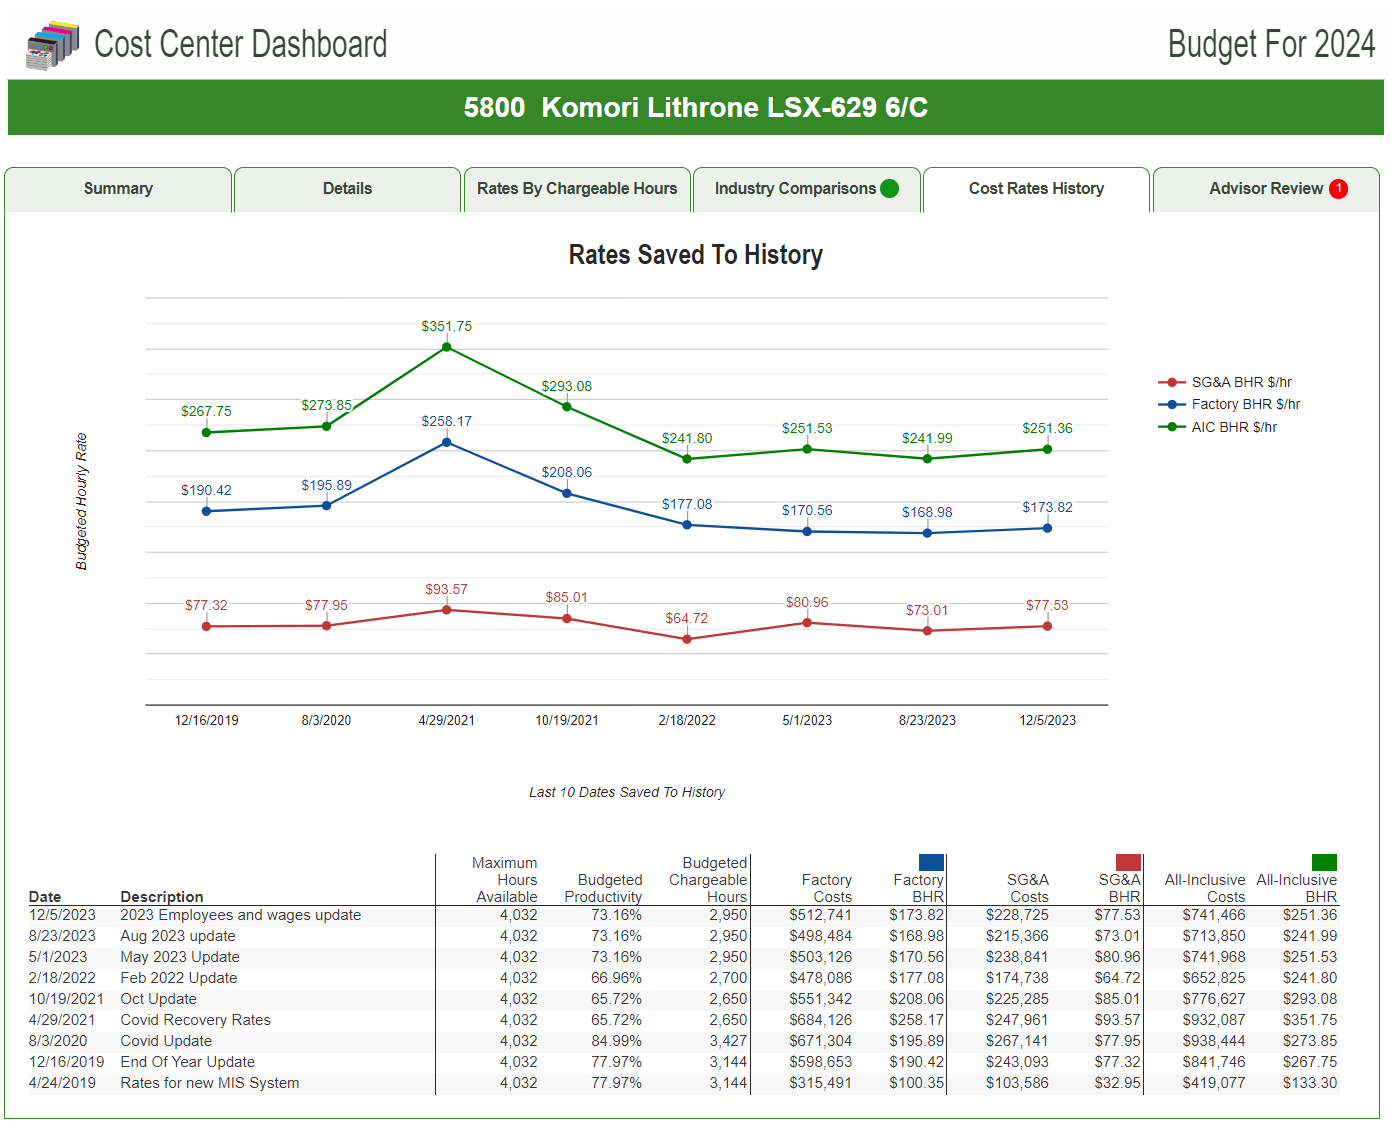Click the All-Inclusive Costs column header
Viewport: 1391px width, 1128px height.
pos(1205,888)
